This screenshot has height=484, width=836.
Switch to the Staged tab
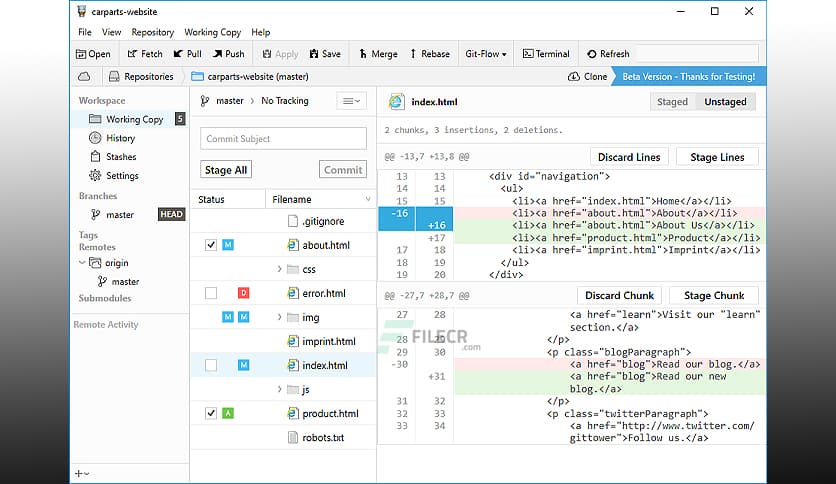coord(672,101)
